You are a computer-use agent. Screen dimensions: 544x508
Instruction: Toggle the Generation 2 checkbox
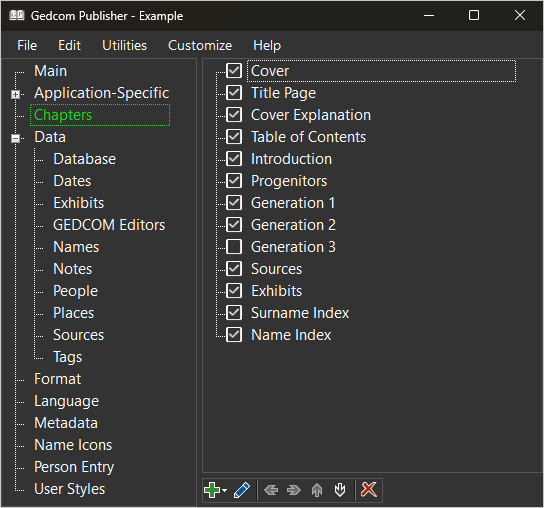pyautogui.click(x=234, y=225)
